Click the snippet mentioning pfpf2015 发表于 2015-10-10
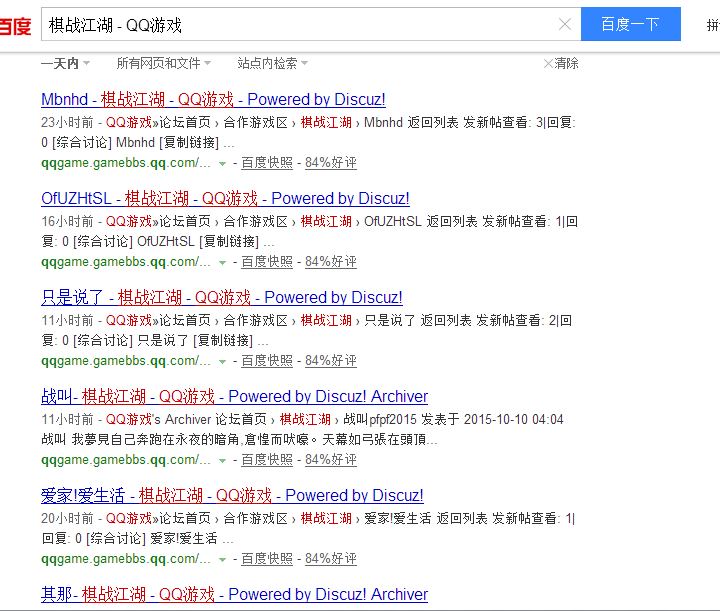Viewport: 720px width, 611px height. 302,429
